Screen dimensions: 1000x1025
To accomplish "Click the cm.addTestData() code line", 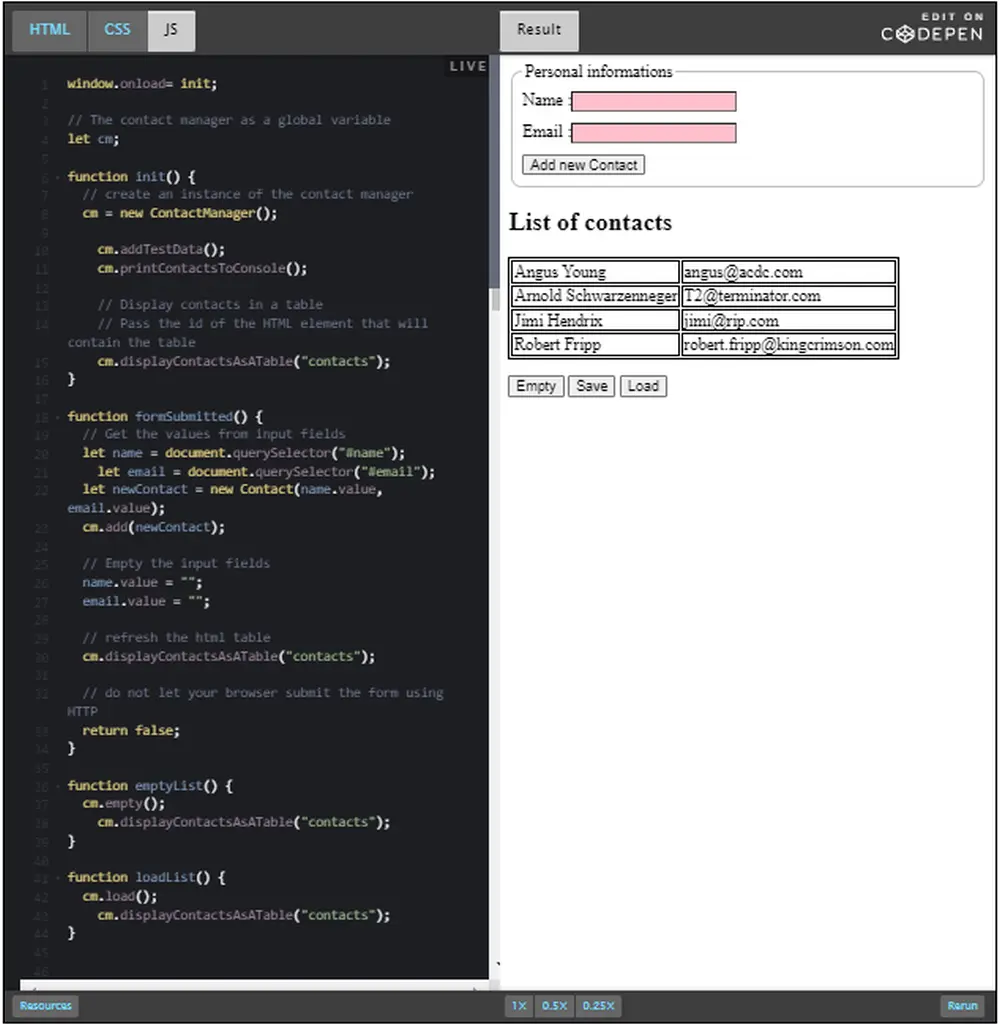I will (161, 250).
